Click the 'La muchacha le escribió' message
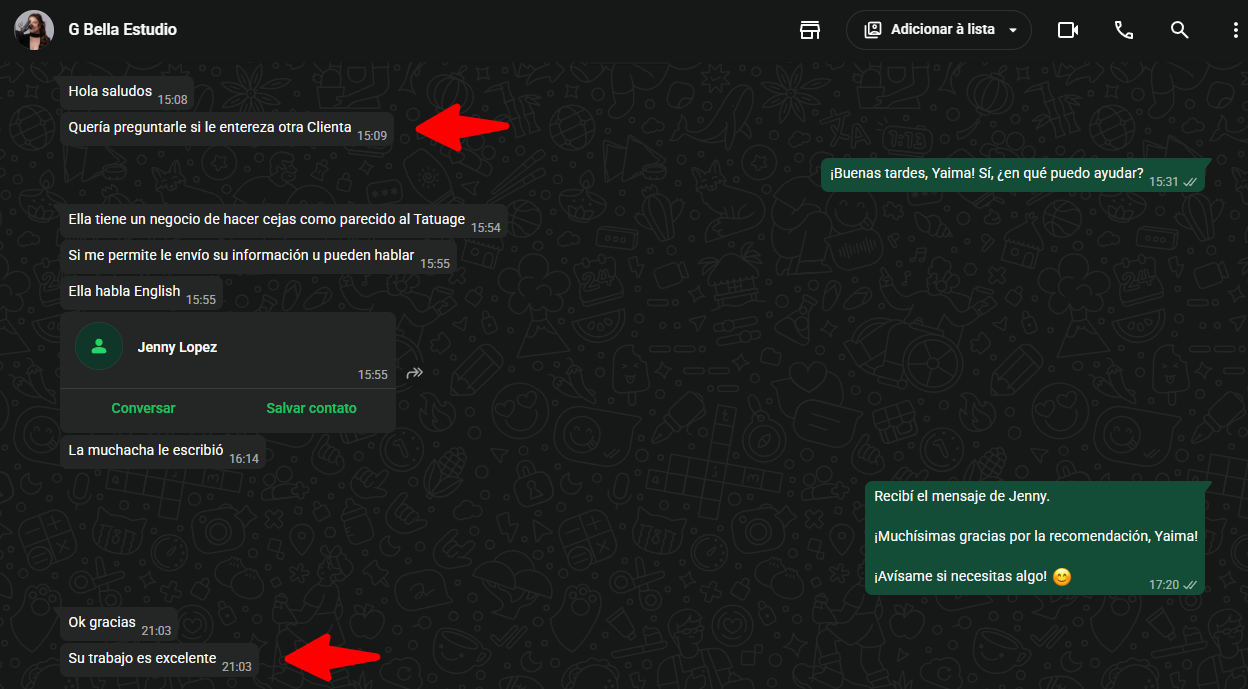Viewport: 1248px width, 689px height. (163, 451)
